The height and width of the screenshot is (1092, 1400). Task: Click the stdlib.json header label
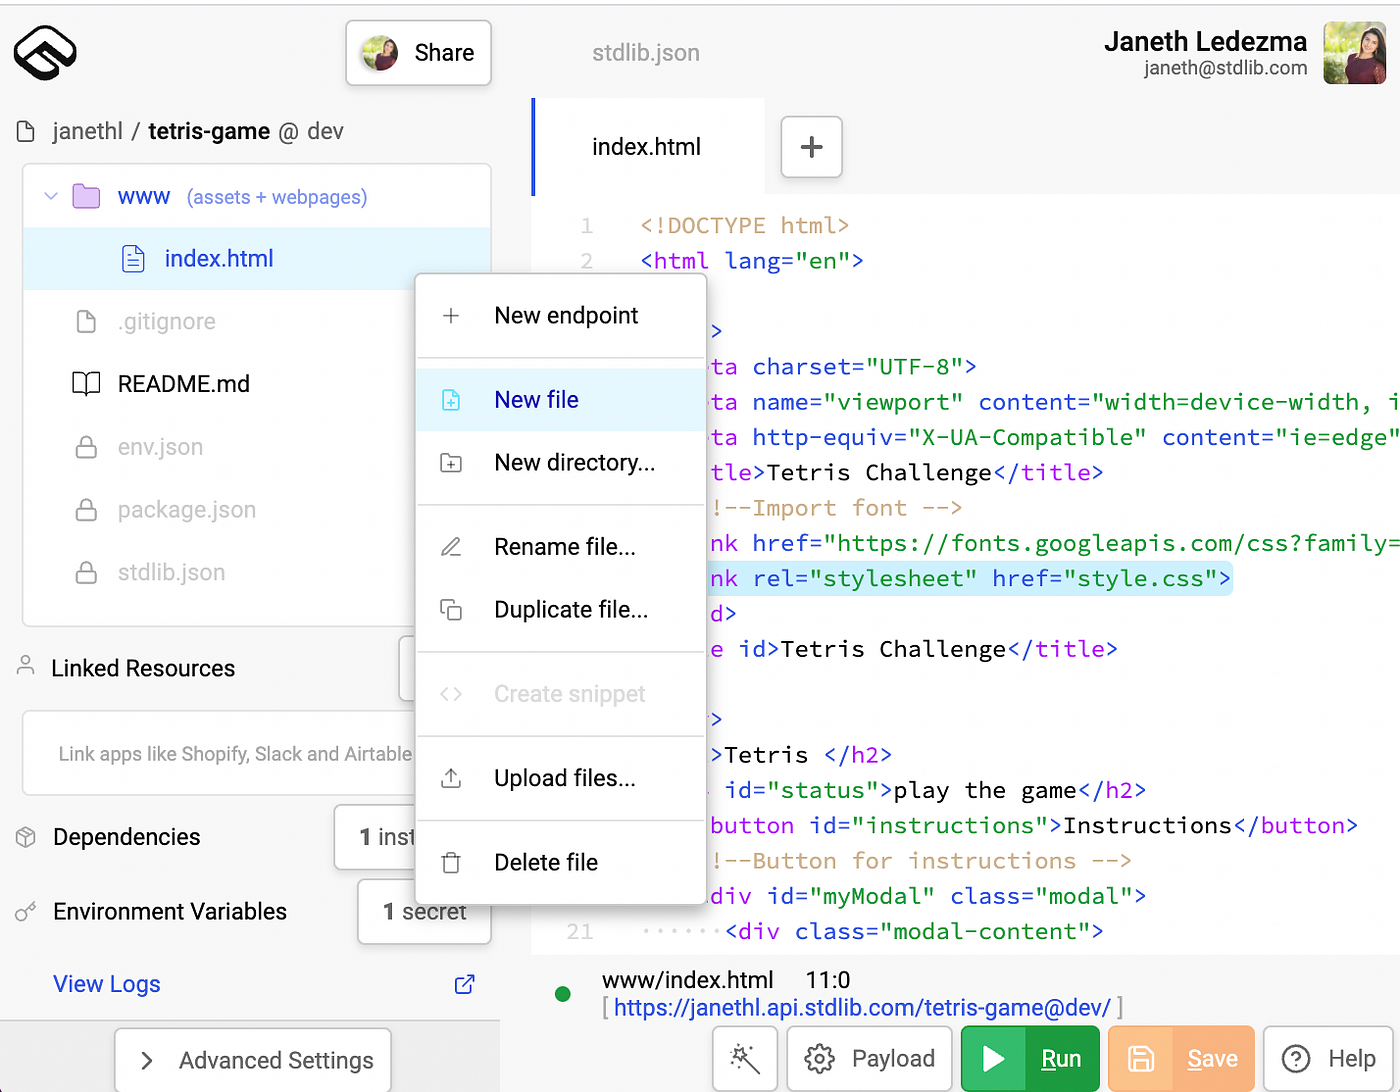[646, 53]
